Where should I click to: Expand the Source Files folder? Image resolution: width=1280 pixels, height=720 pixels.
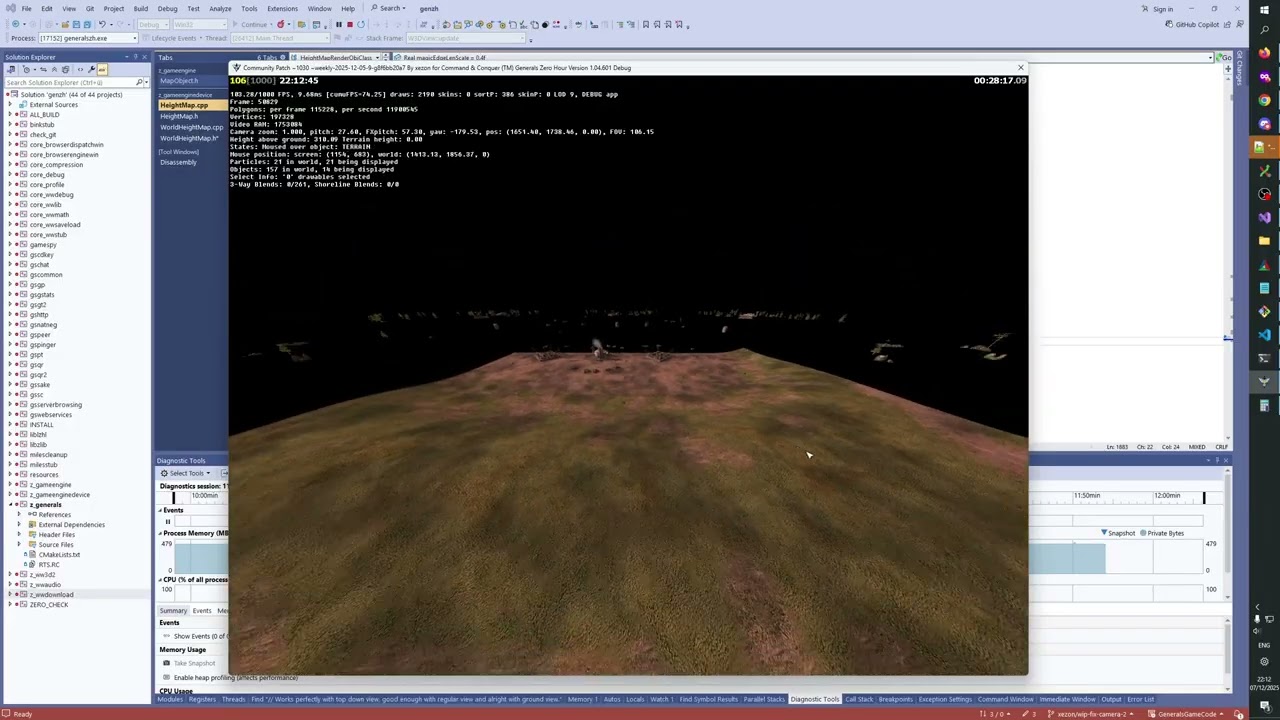click(19, 545)
